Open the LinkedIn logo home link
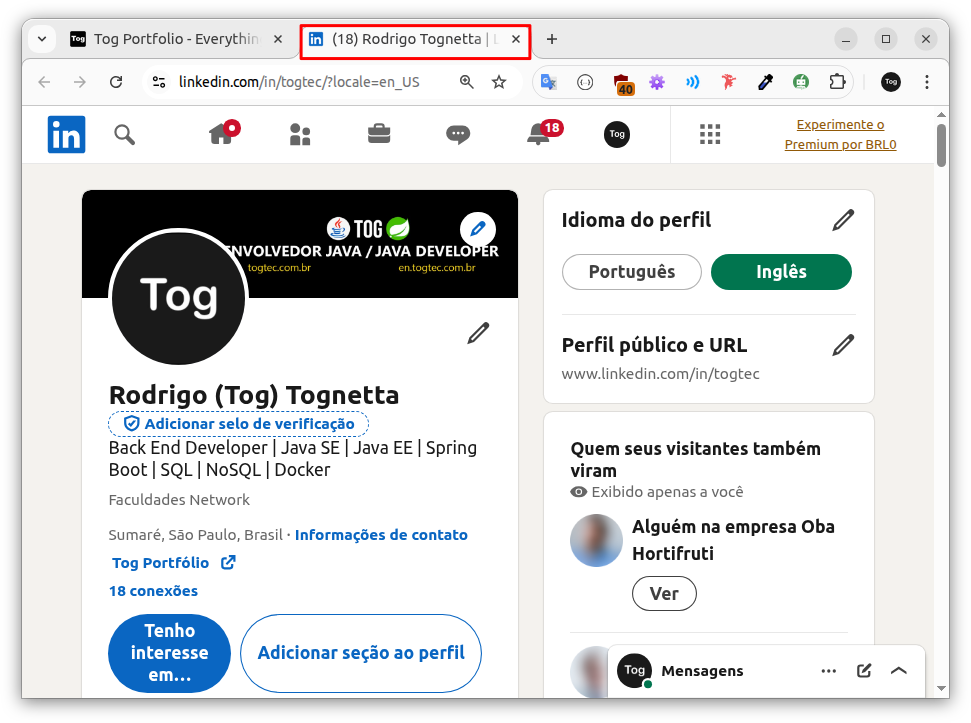 click(66, 134)
